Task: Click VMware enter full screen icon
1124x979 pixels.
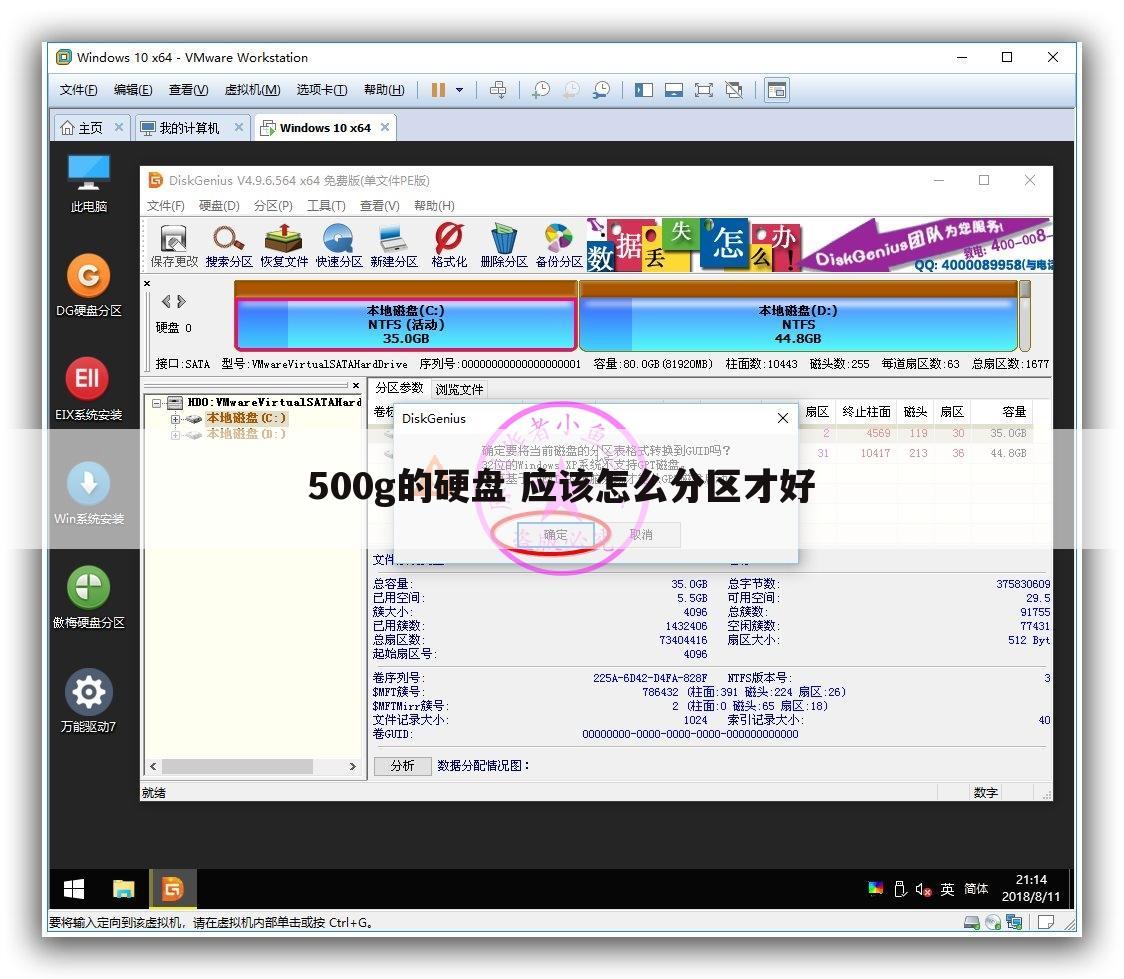Action: (704, 90)
